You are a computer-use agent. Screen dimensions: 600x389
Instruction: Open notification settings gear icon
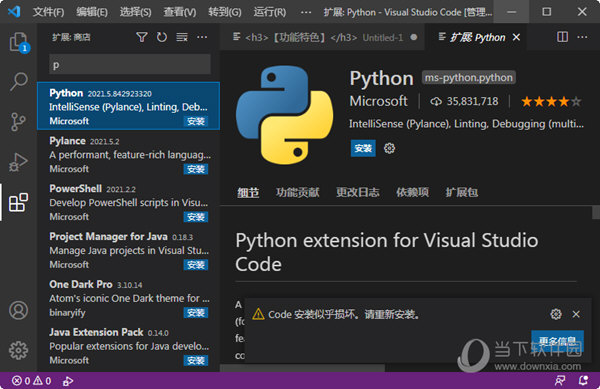556,314
